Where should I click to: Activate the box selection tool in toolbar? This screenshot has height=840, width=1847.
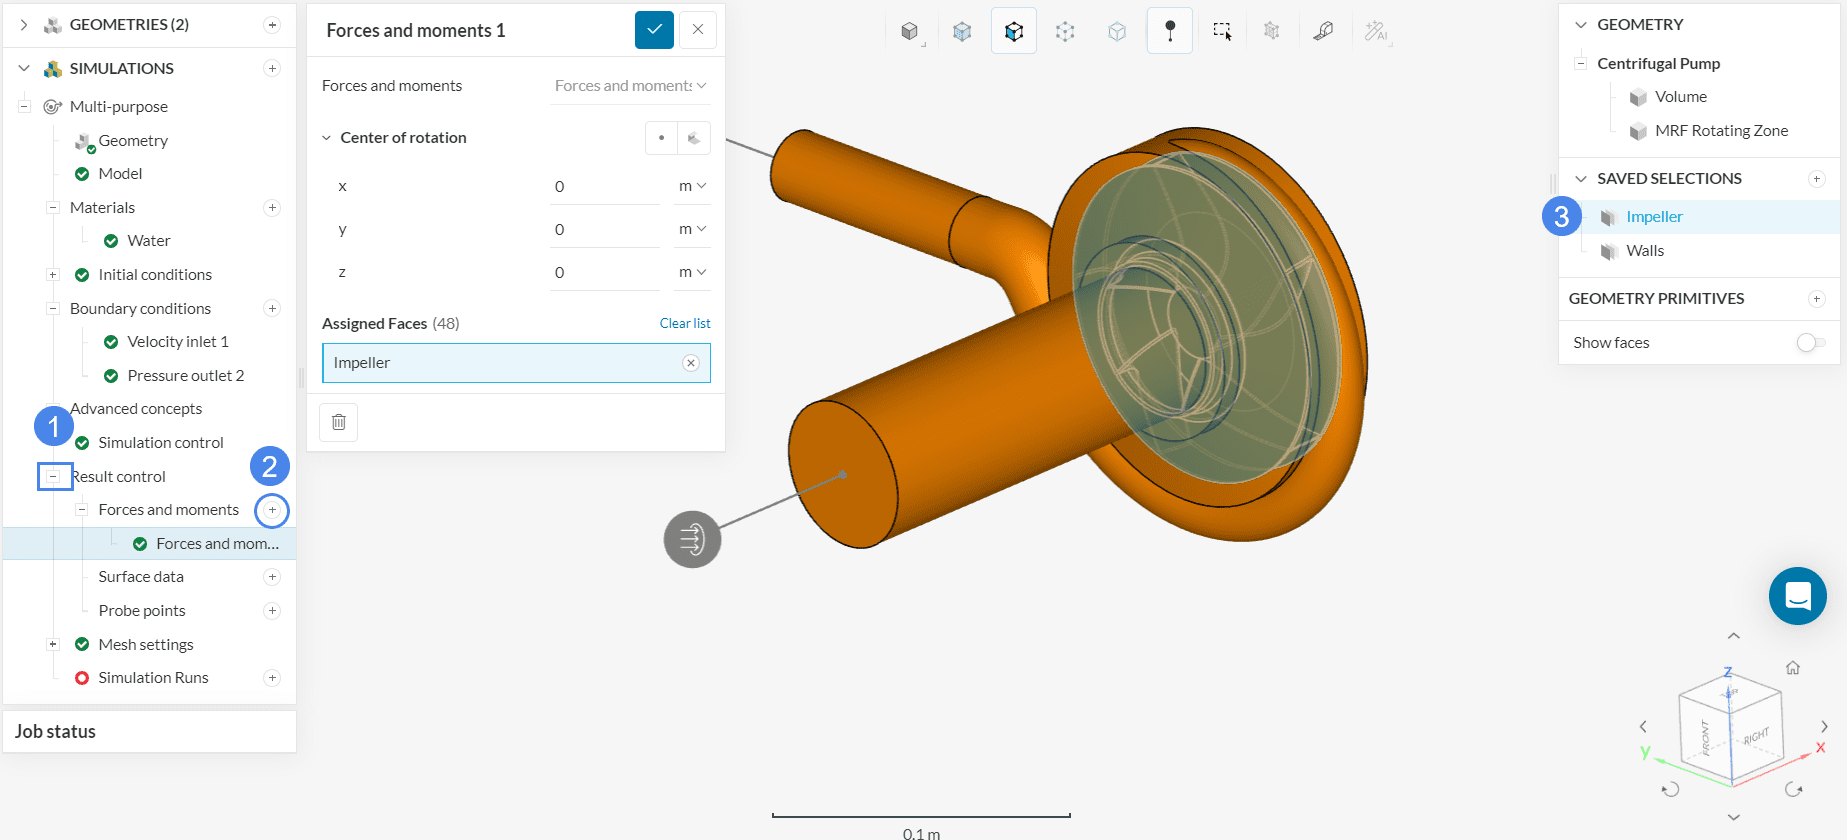[x=1221, y=31]
